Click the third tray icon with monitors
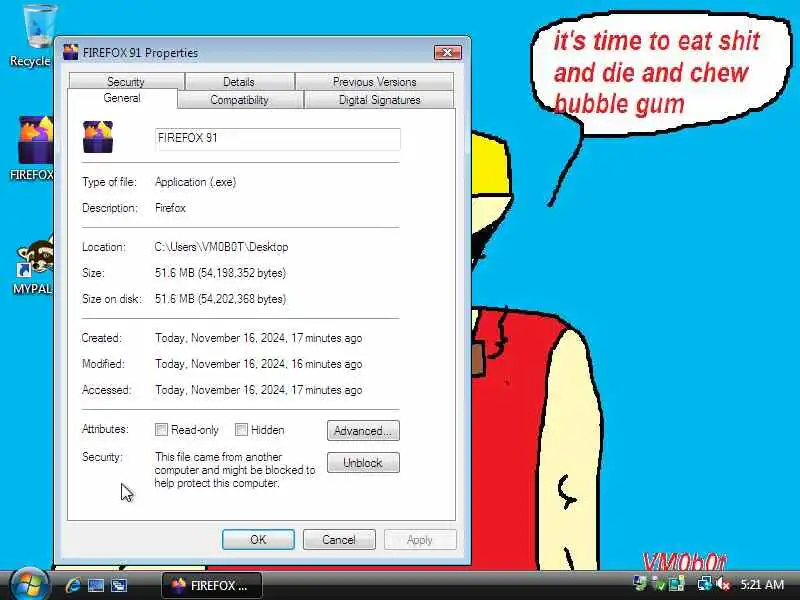The width and height of the screenshot is (800, 600). 677,584
